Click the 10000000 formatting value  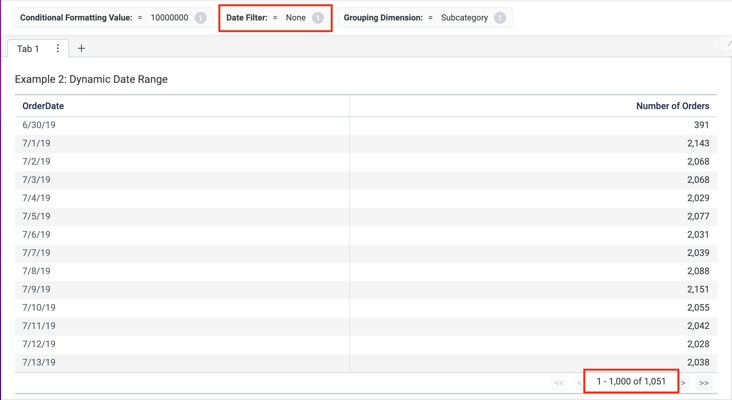point(169,18)
